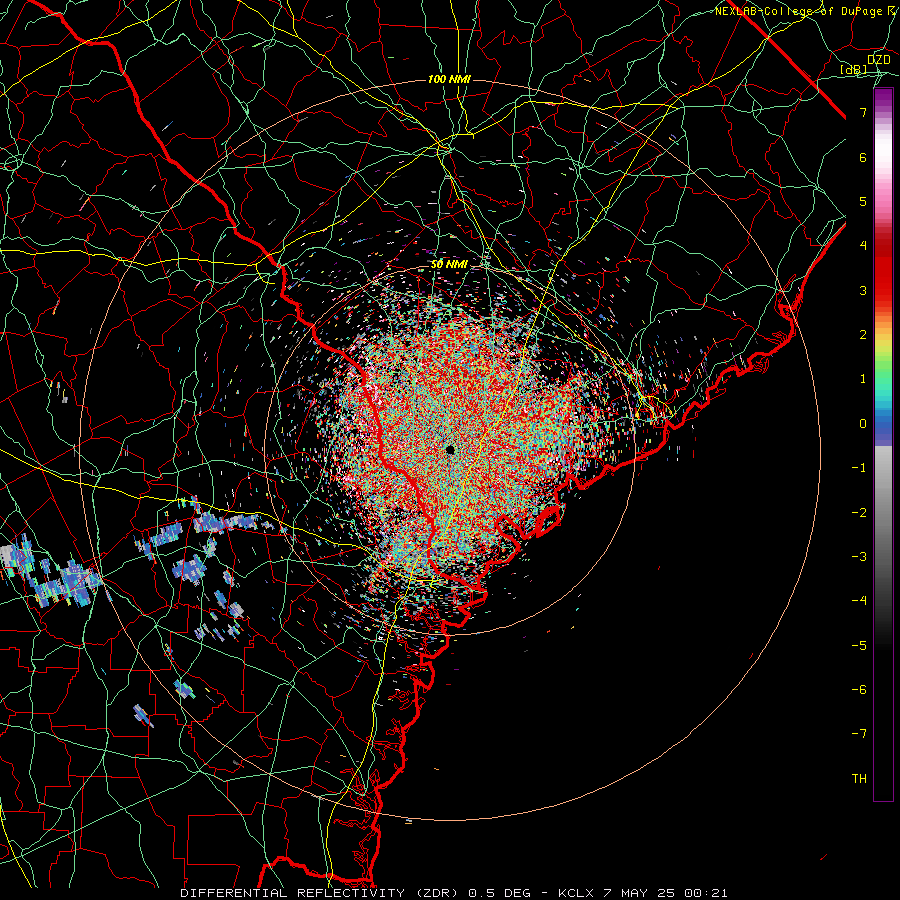Click the DZD product label above the colorbar
The height and width of the screenshot is (900, 900).
879,59
